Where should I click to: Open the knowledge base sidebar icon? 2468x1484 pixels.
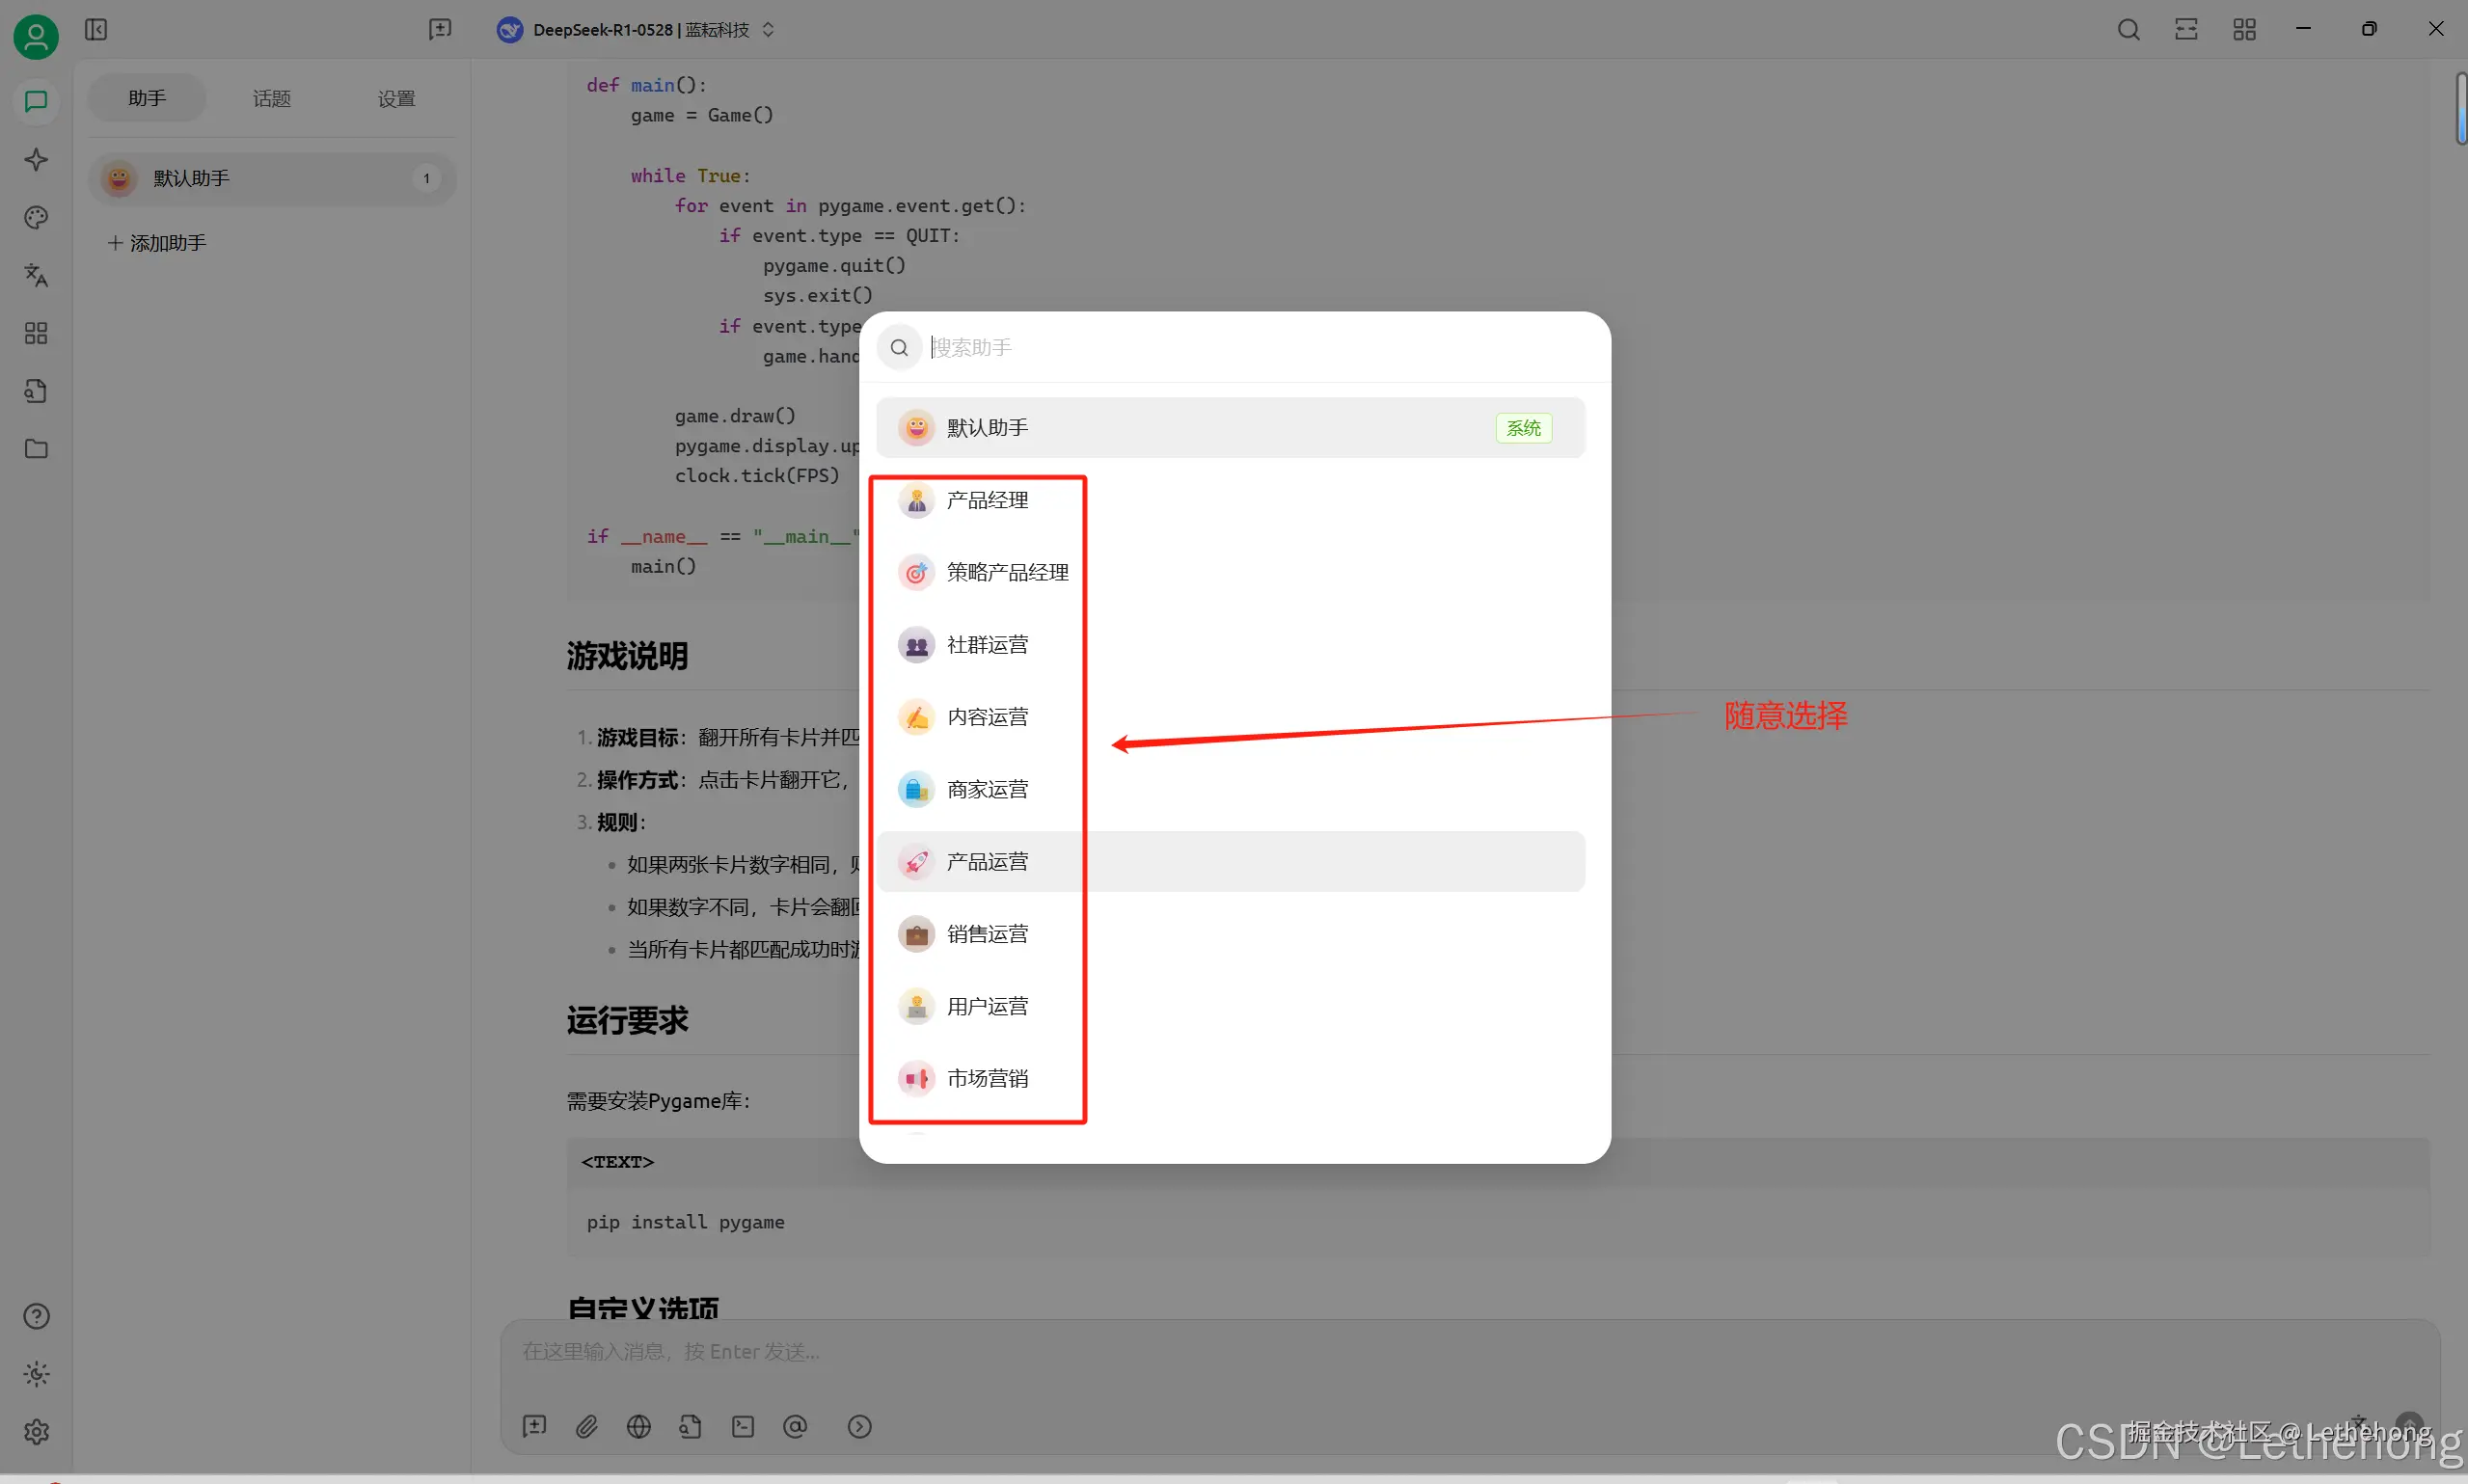pos(36,391)
